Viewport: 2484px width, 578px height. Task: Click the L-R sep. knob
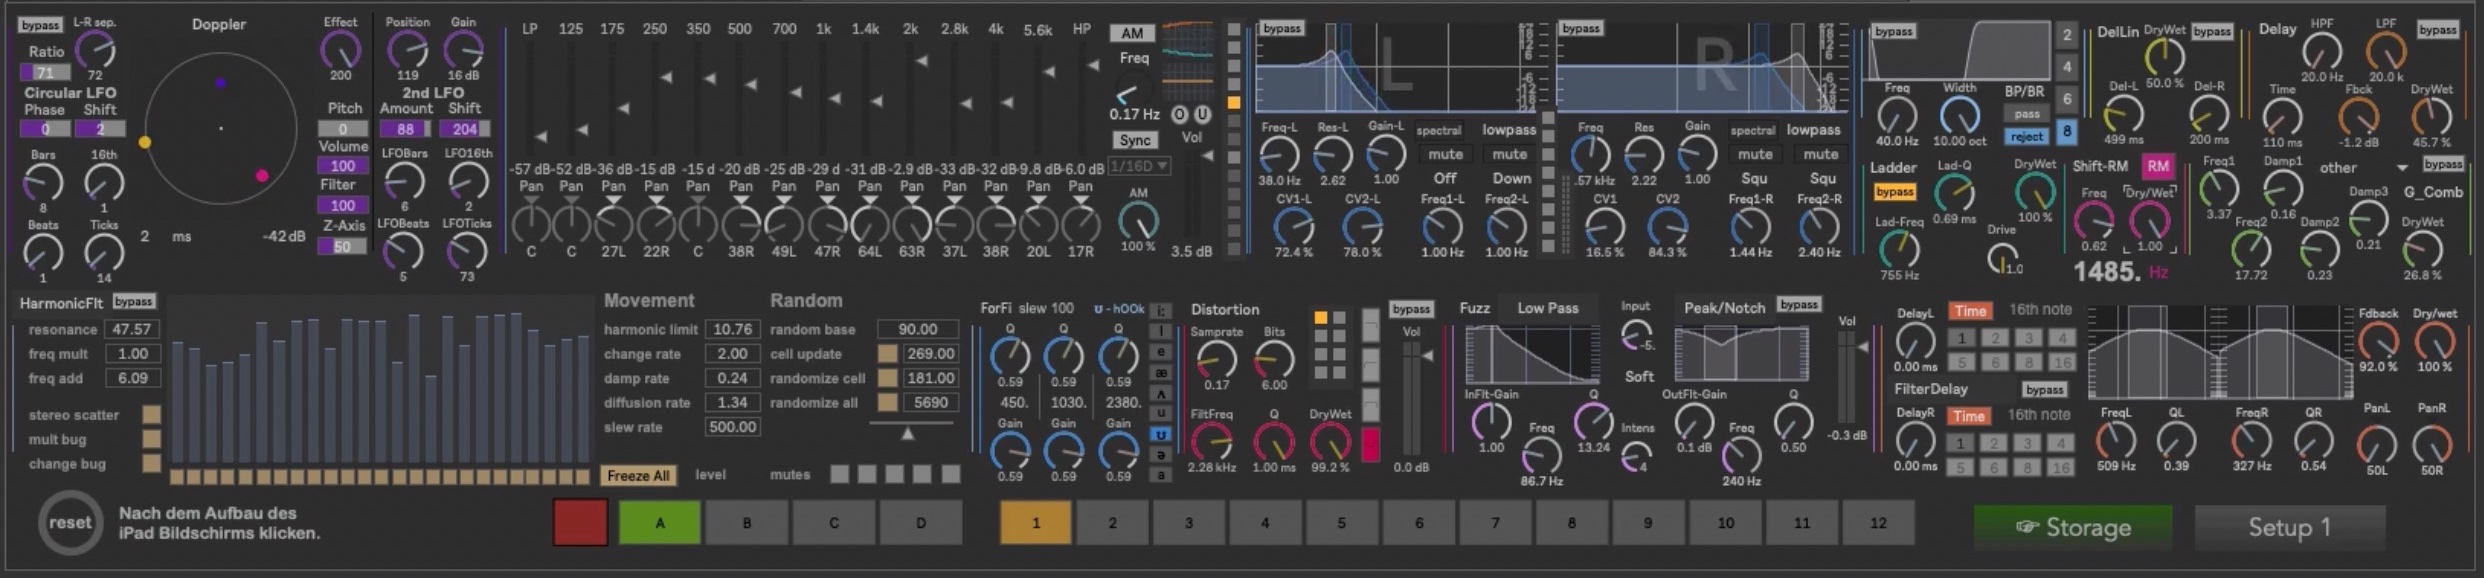pyautogui.click(x=95, y=49)
